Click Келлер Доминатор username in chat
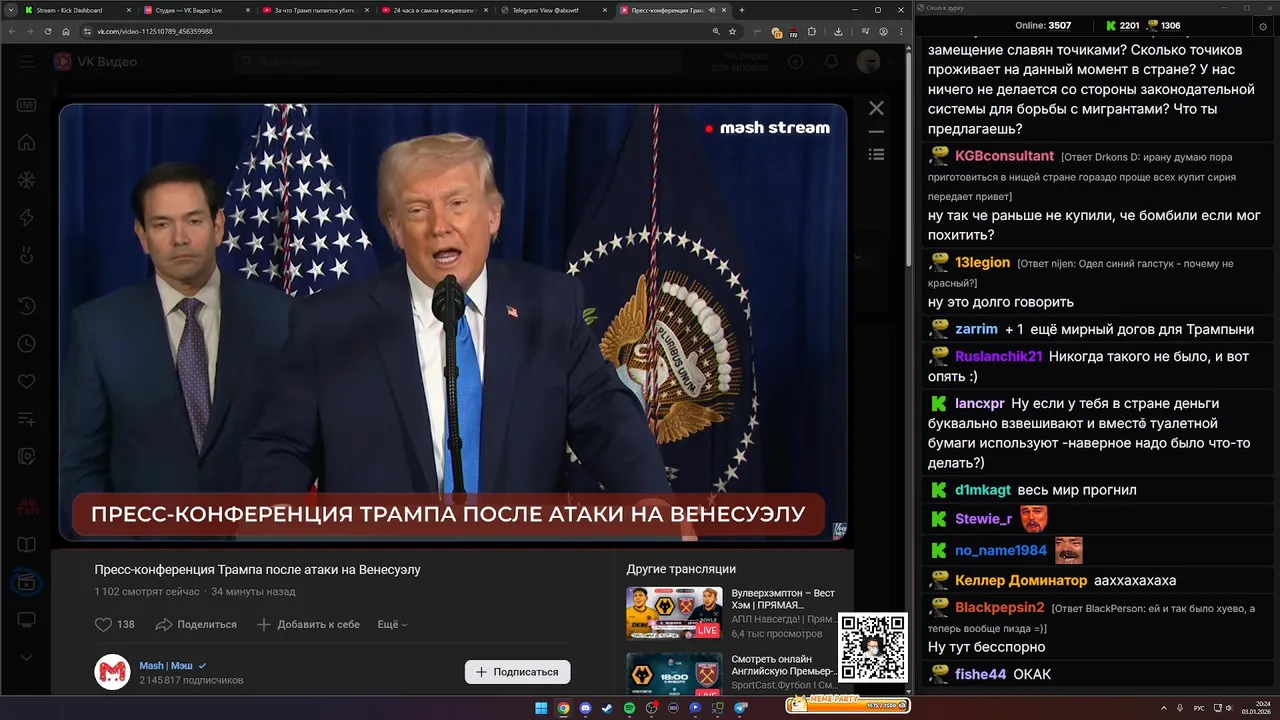 (x=1021, y=580)
